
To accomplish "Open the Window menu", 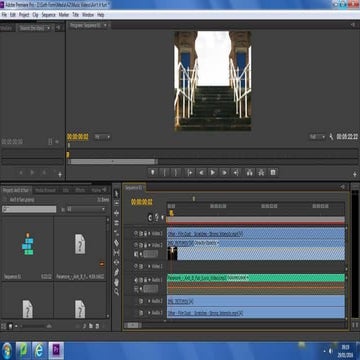I will [x=88, y=15].
